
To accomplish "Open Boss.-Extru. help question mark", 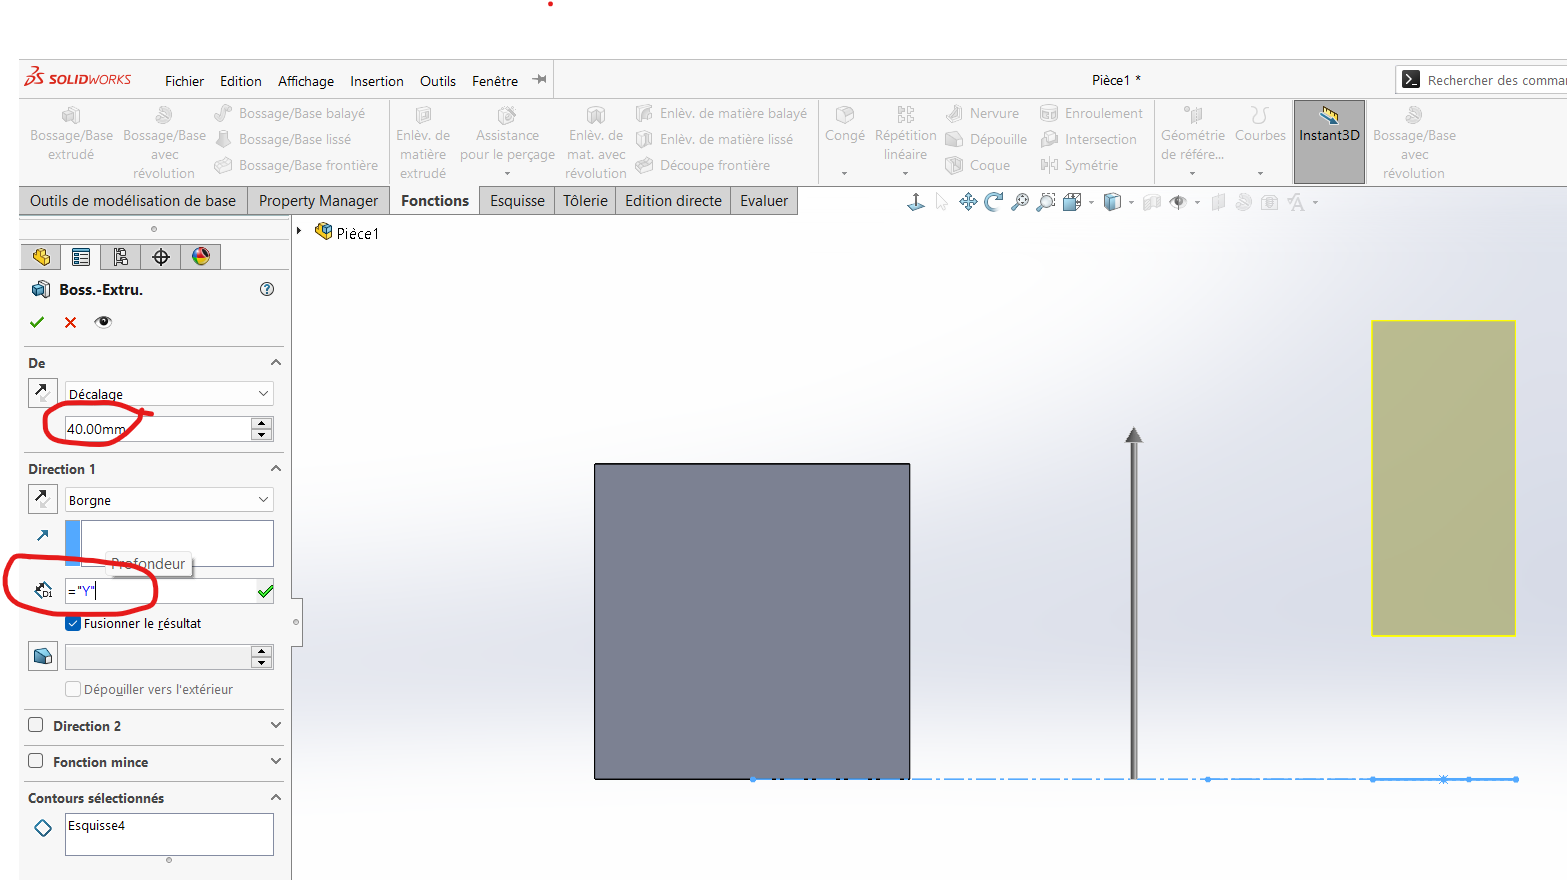I will (x=267, y=289).
